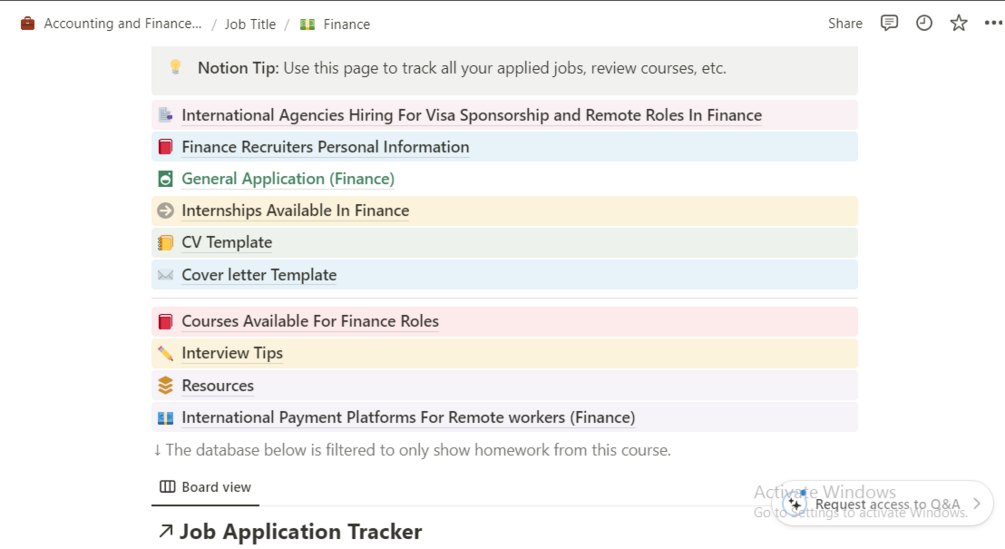Open the CV Template page
Viewport: 1005px width, 549px height.
[x=227, y=243]
